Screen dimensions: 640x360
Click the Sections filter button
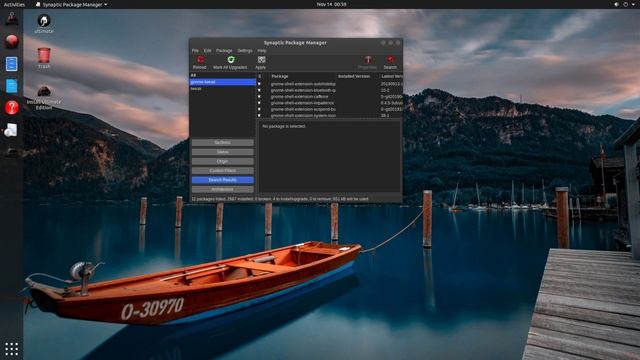click(x=222, y=142)
